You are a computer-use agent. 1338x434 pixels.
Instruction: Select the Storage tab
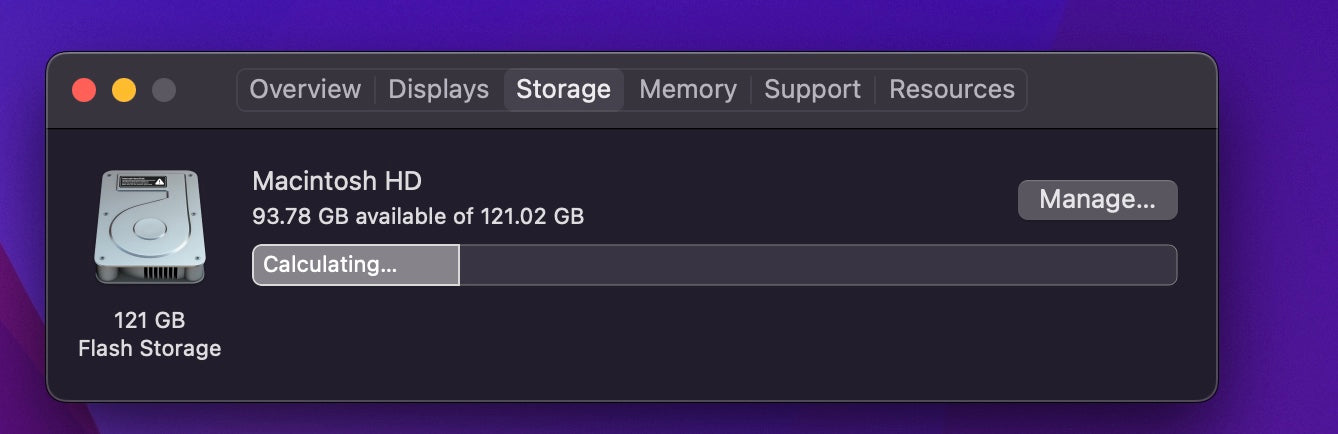tap(563, 89)
